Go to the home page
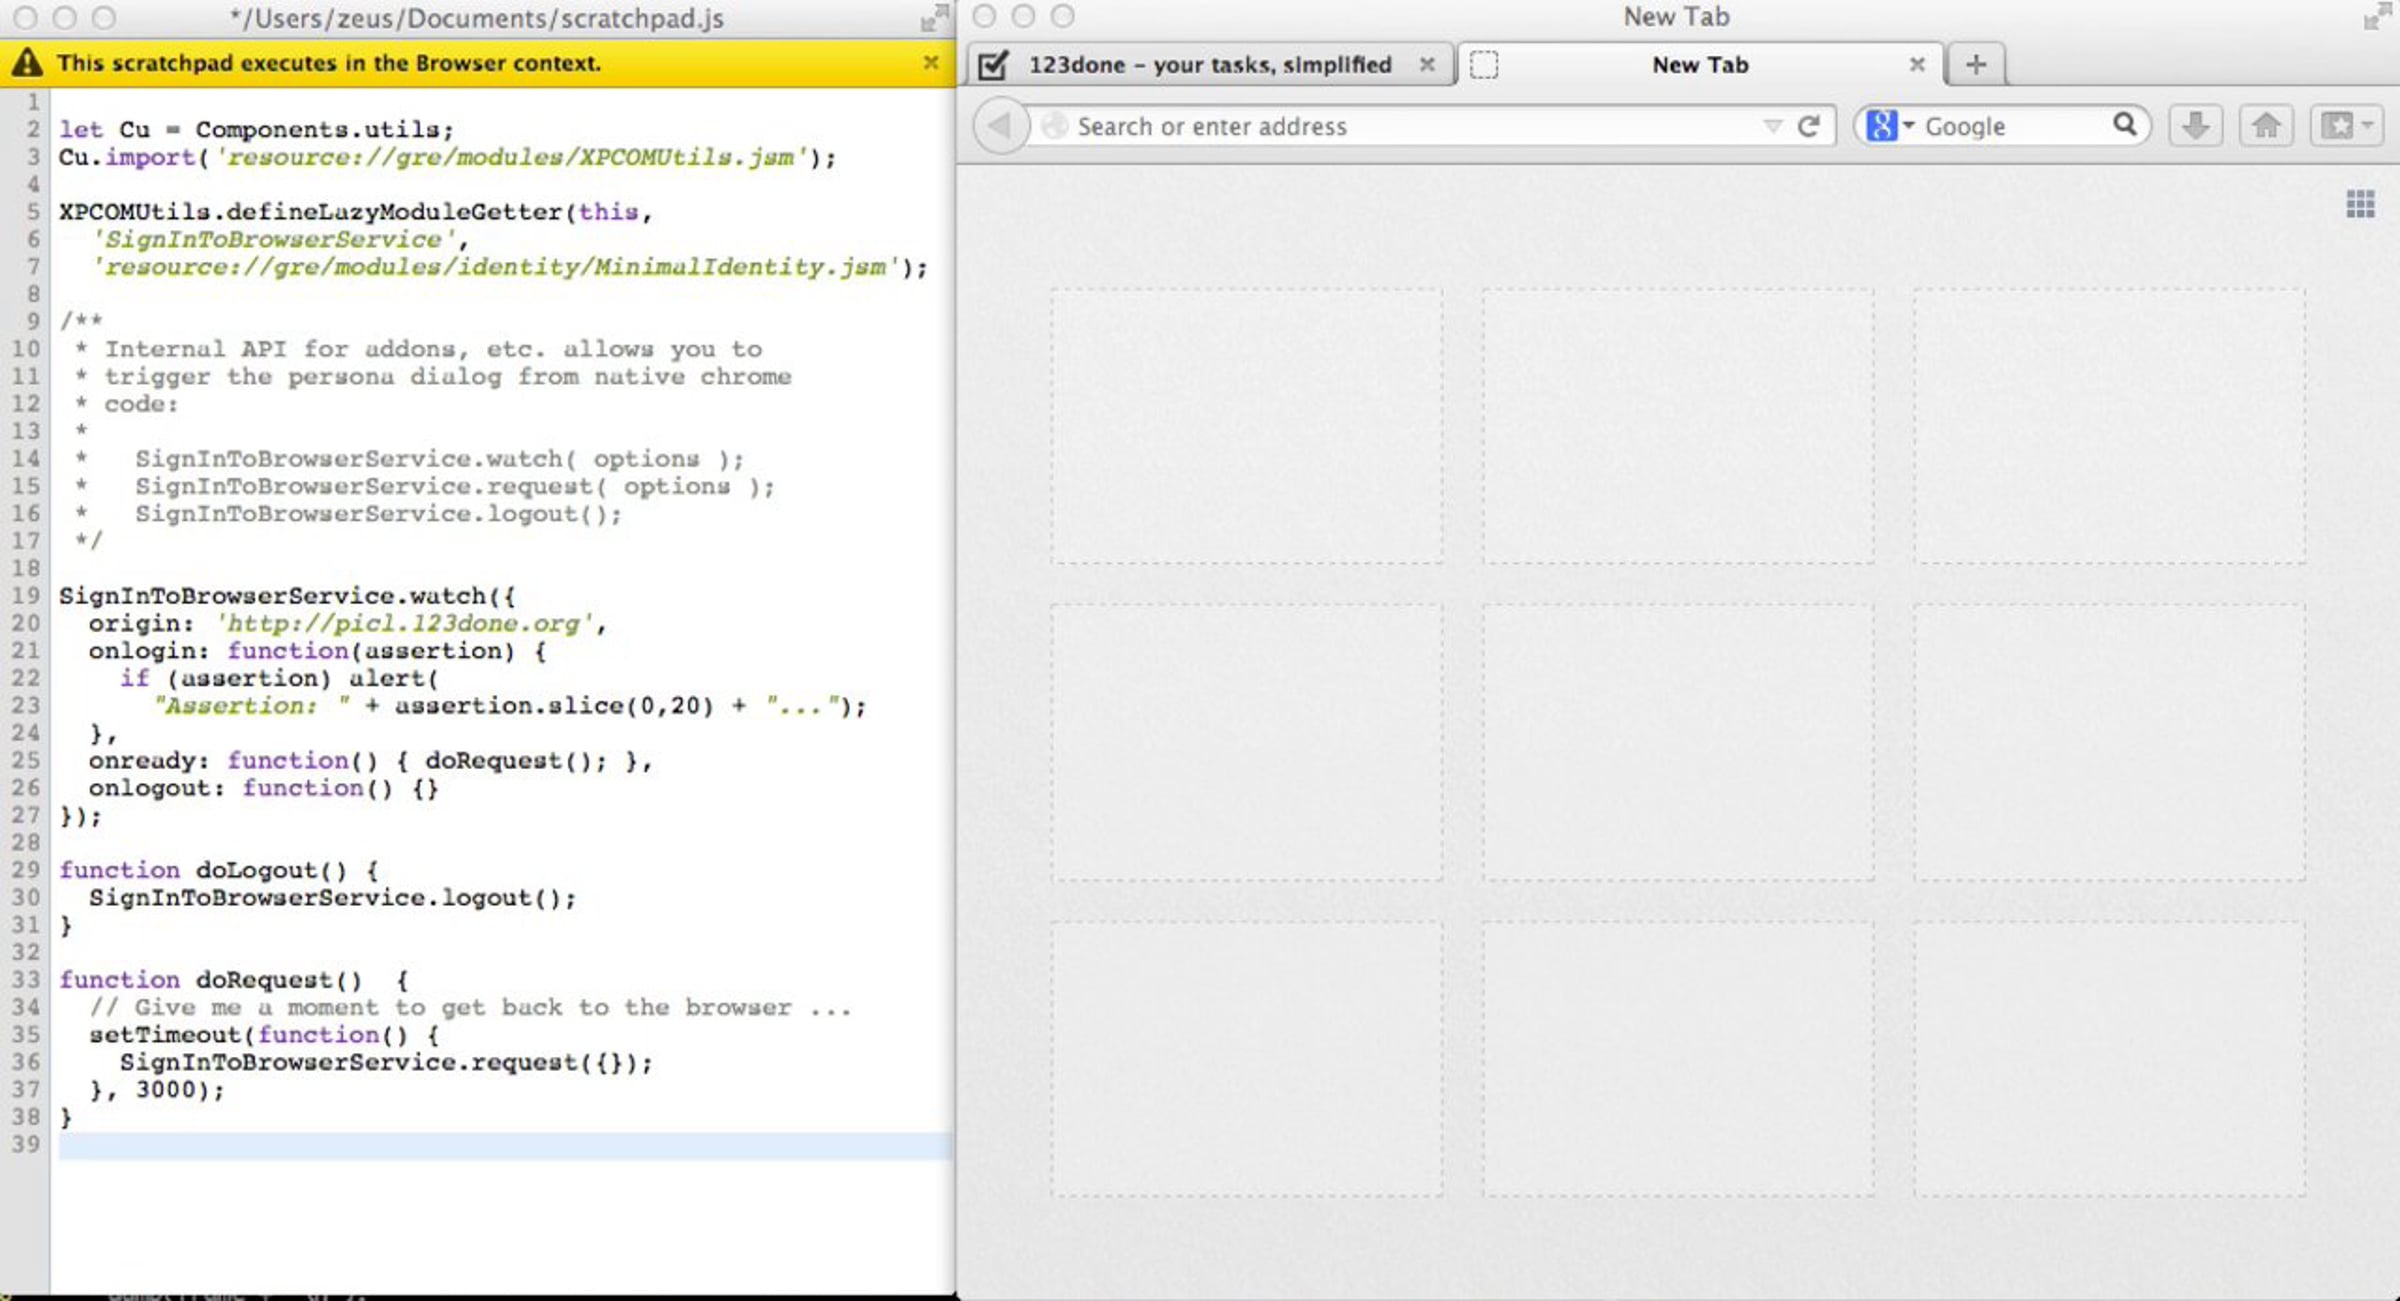 pyautogui.click(x=2266, y=126)
